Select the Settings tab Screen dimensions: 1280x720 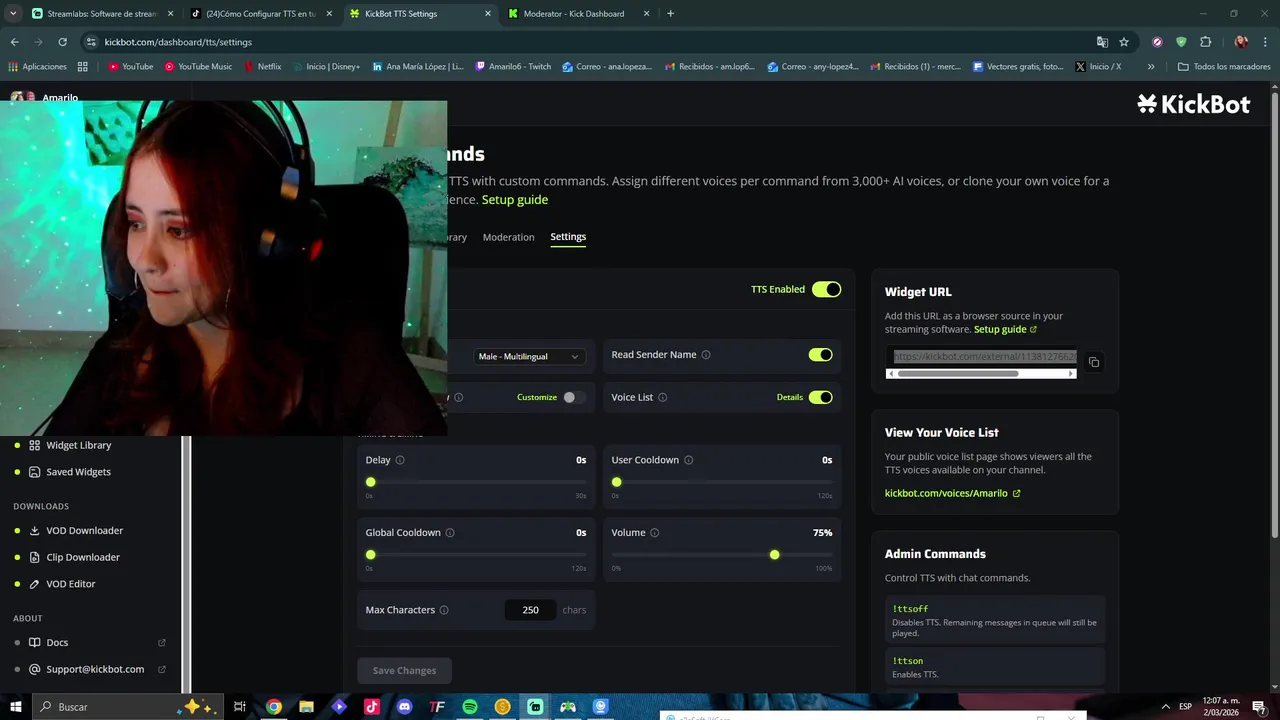568,237
